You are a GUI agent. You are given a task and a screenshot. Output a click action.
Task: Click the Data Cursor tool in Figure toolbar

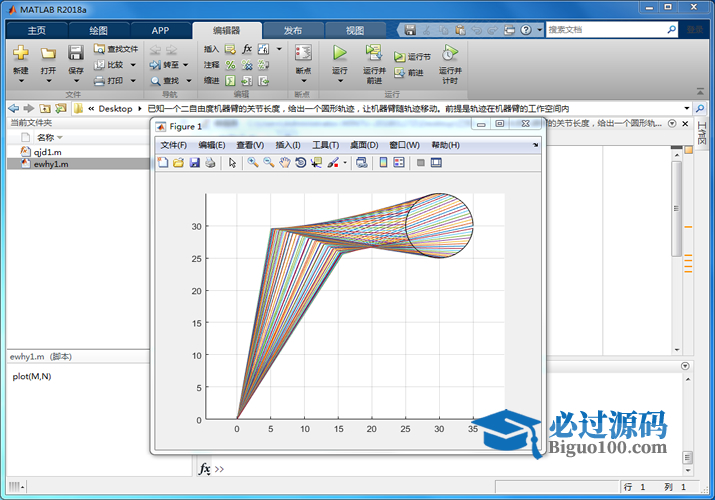tap(317, 163)
